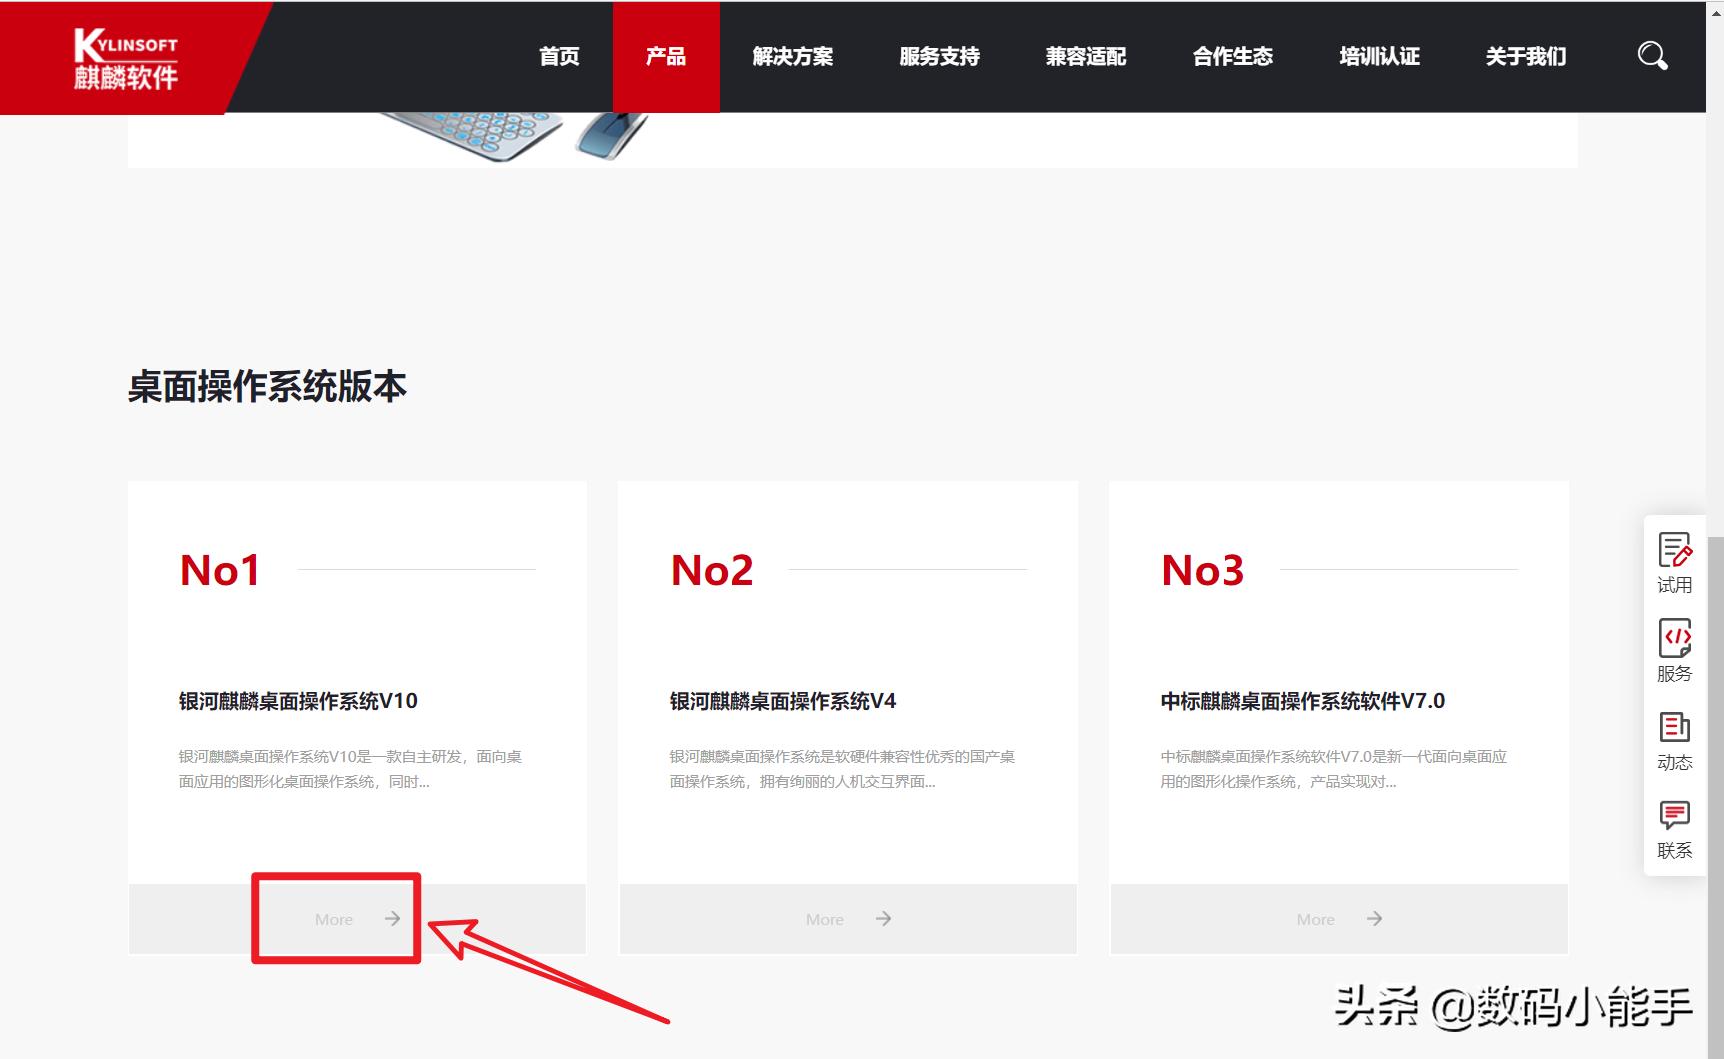Open the search magnifier icon
This screenshot has width=1724, height=1059.
1651,55
